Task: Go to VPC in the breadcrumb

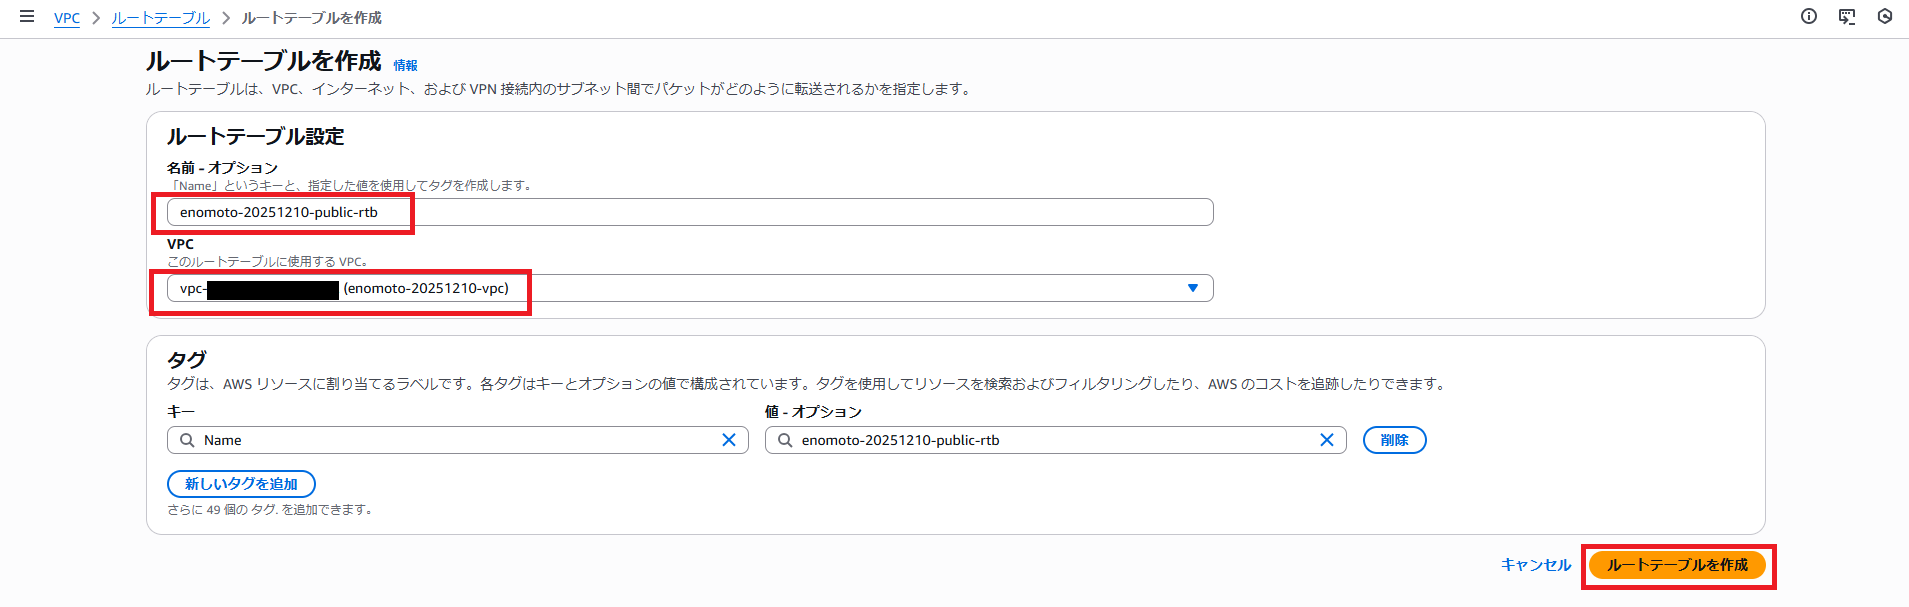Action: tap(67, 18)
